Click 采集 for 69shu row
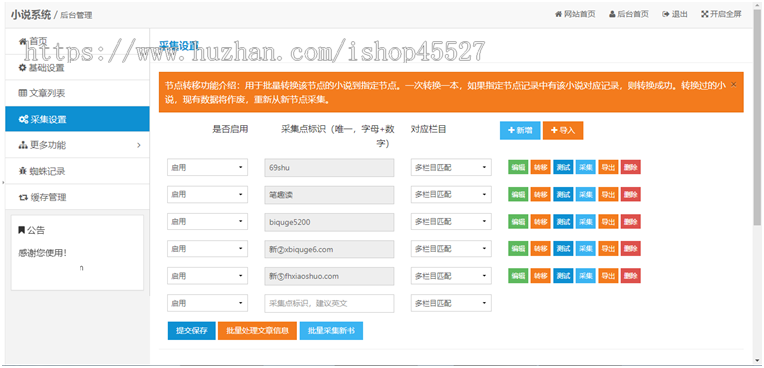This screenshot has width=764, height=368. click(x=586, y=167)
